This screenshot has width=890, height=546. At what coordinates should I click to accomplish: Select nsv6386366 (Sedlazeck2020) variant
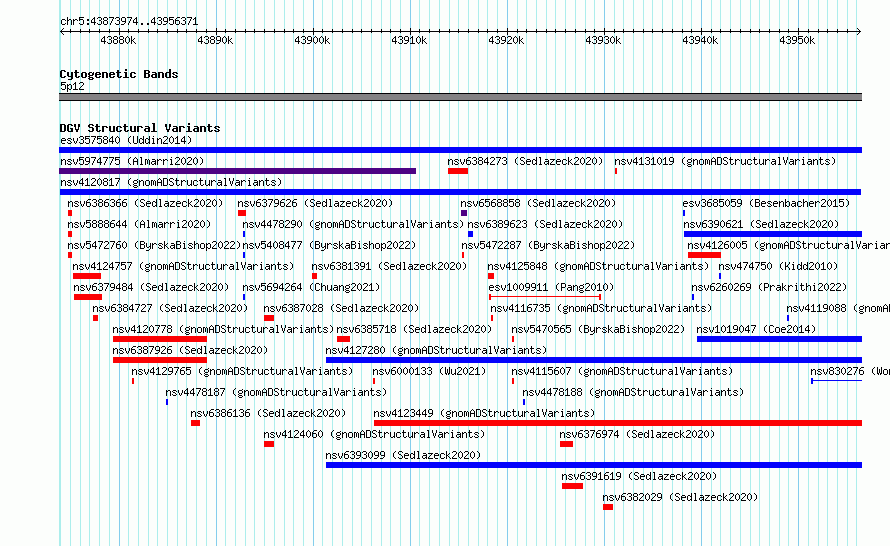point(145,203)
